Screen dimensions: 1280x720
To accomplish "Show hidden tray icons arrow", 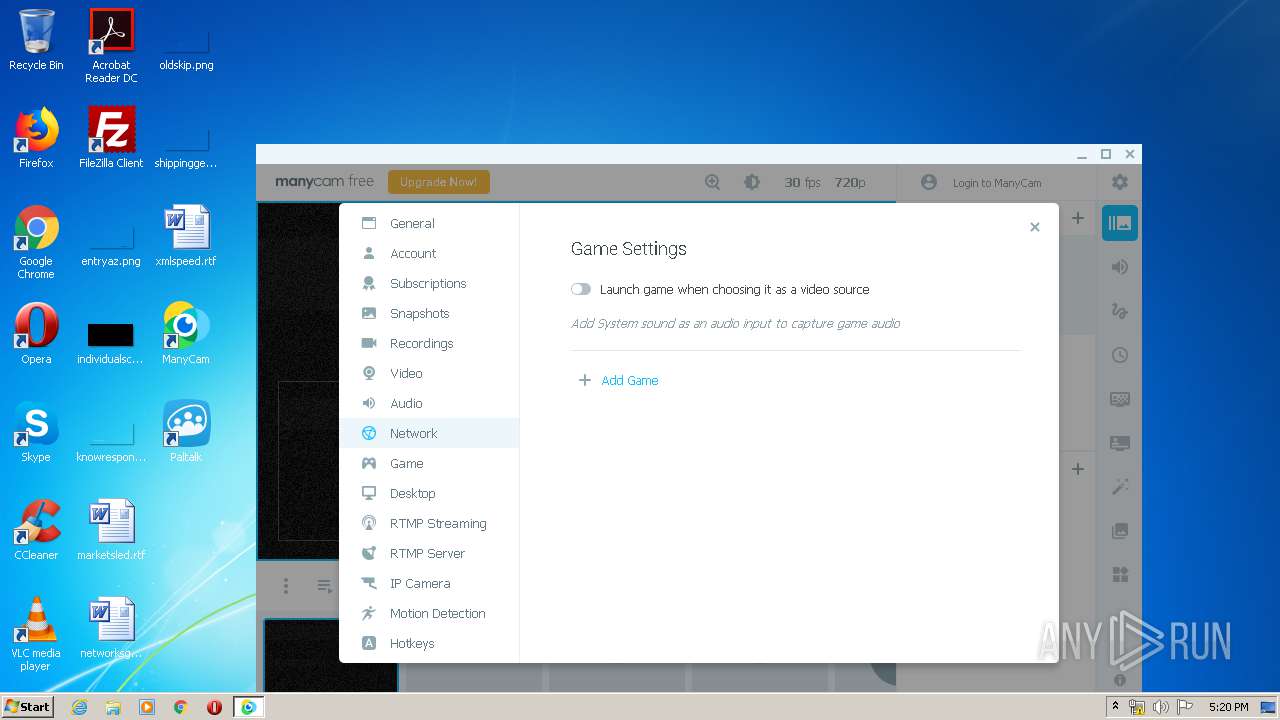I will point(1115,707).
